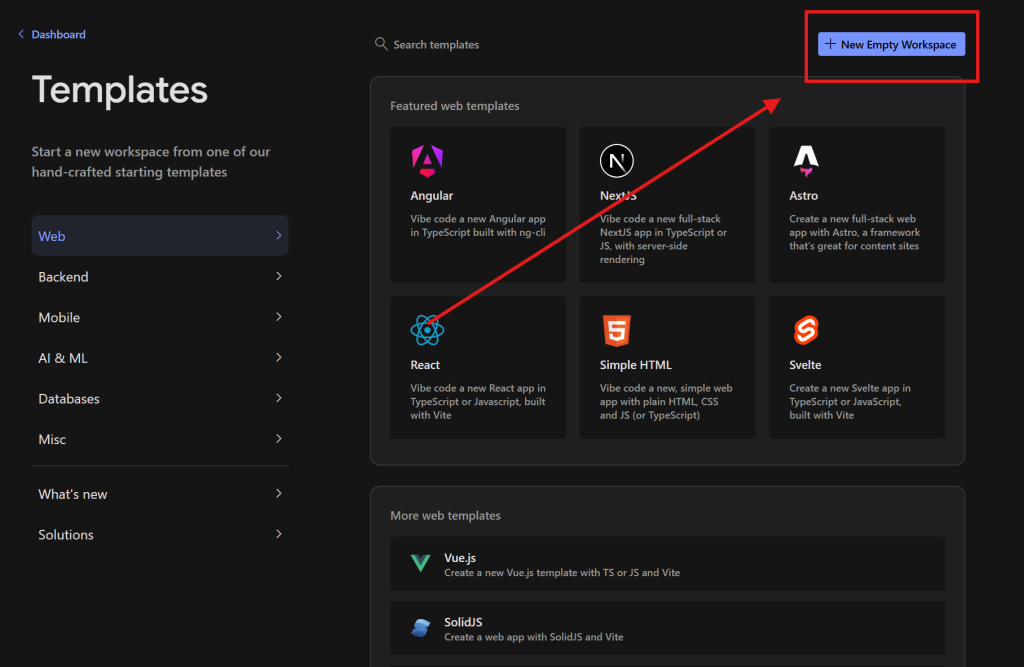
Task: Open the What's new section label
Action: click(x=72, y=494)
